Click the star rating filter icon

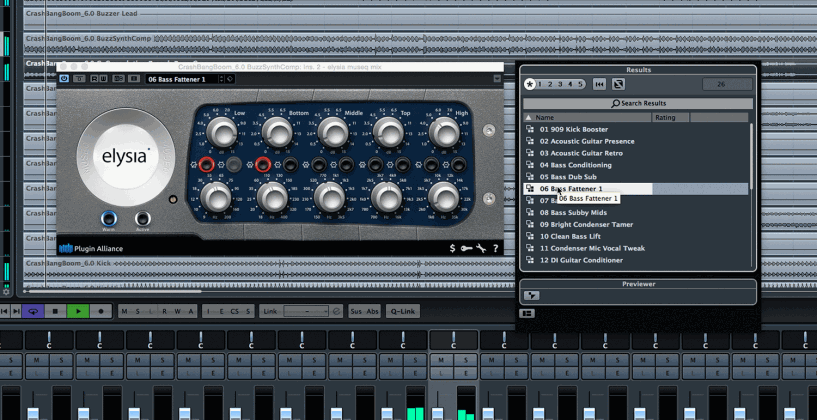(x=530, y=85)
